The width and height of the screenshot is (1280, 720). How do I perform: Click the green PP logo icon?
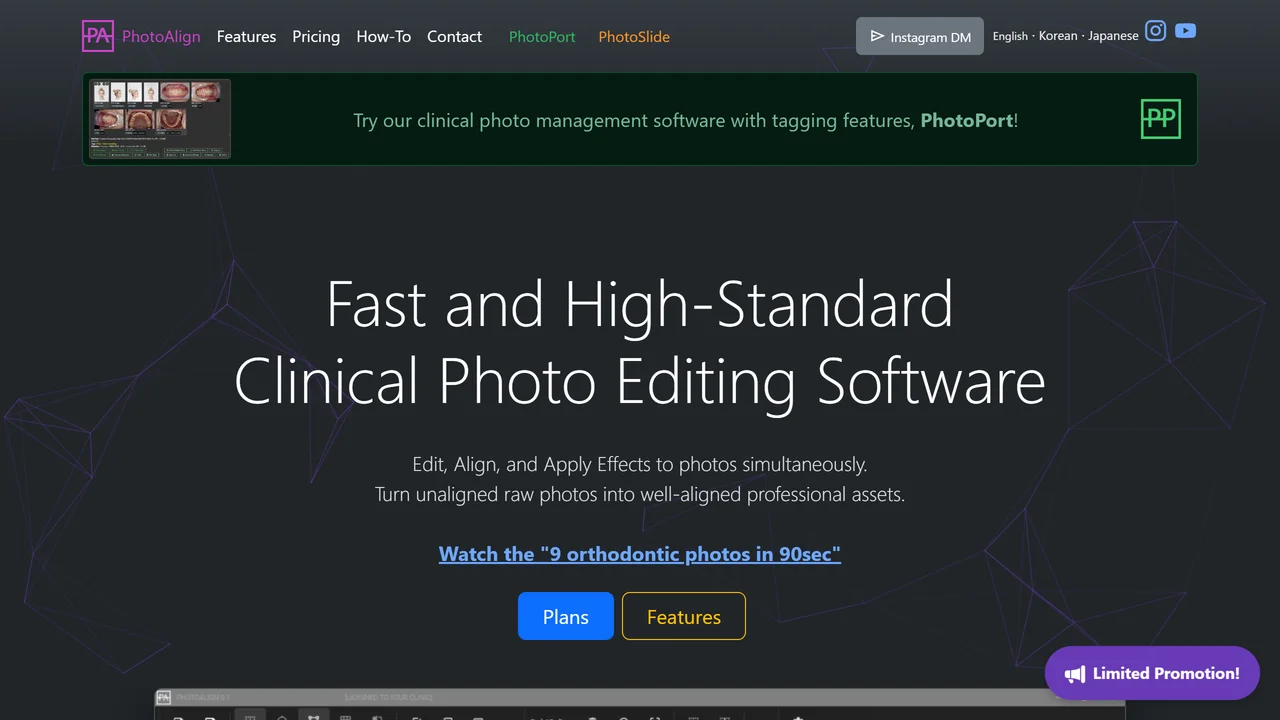1161,119
